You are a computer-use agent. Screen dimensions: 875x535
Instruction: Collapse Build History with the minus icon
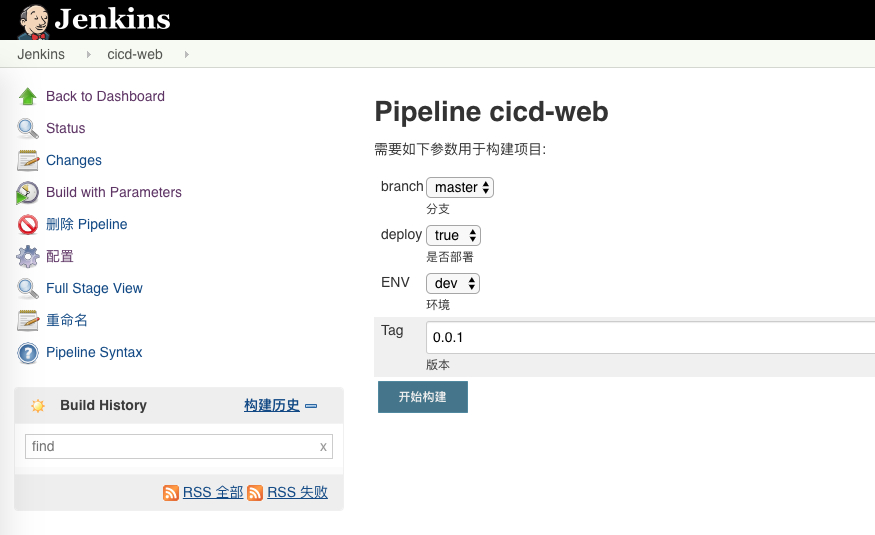311,406
